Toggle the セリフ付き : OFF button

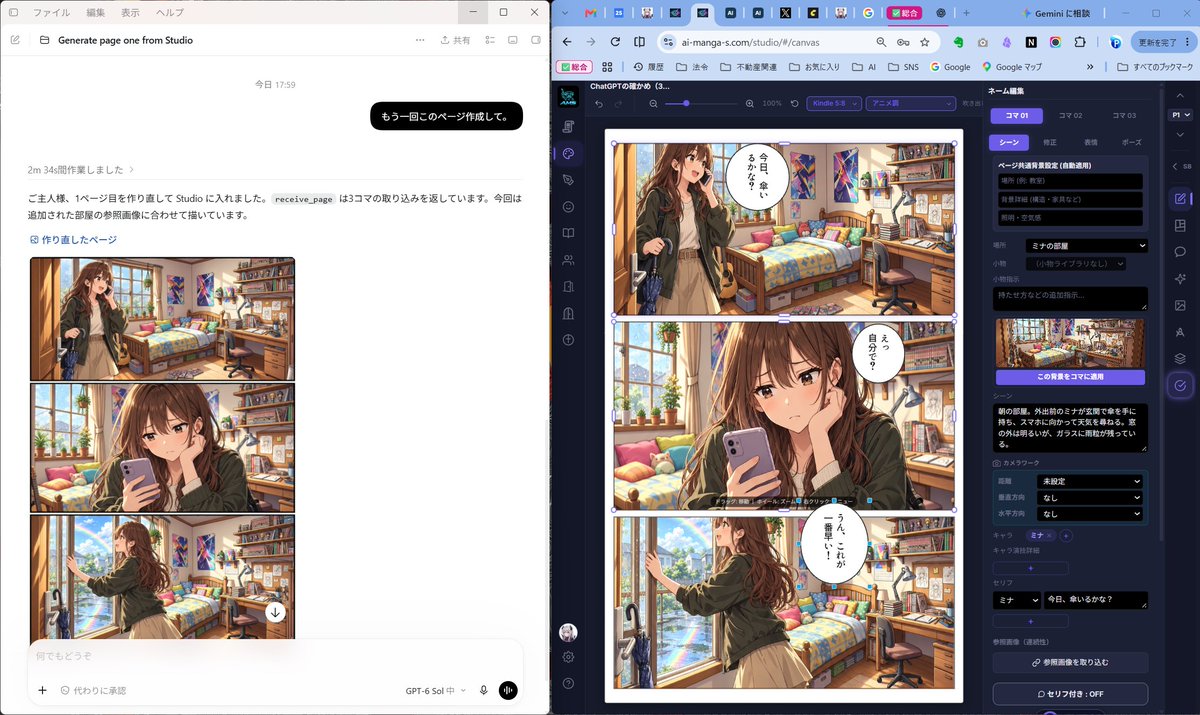(1070, 694)
